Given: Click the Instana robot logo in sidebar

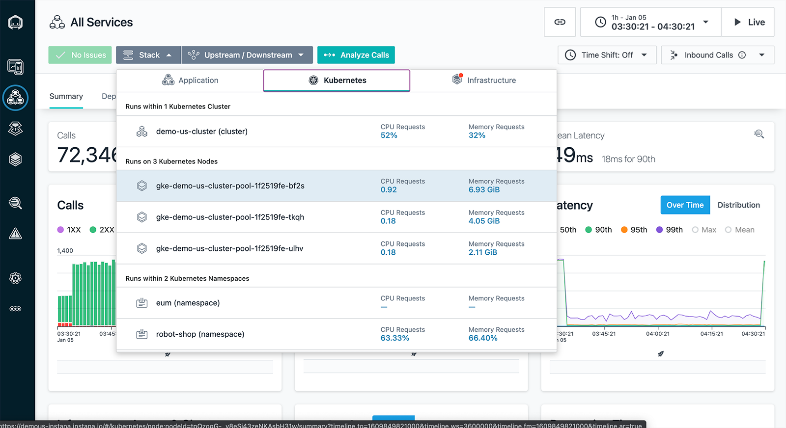Looking at the screenshot, I should (16, 22).
